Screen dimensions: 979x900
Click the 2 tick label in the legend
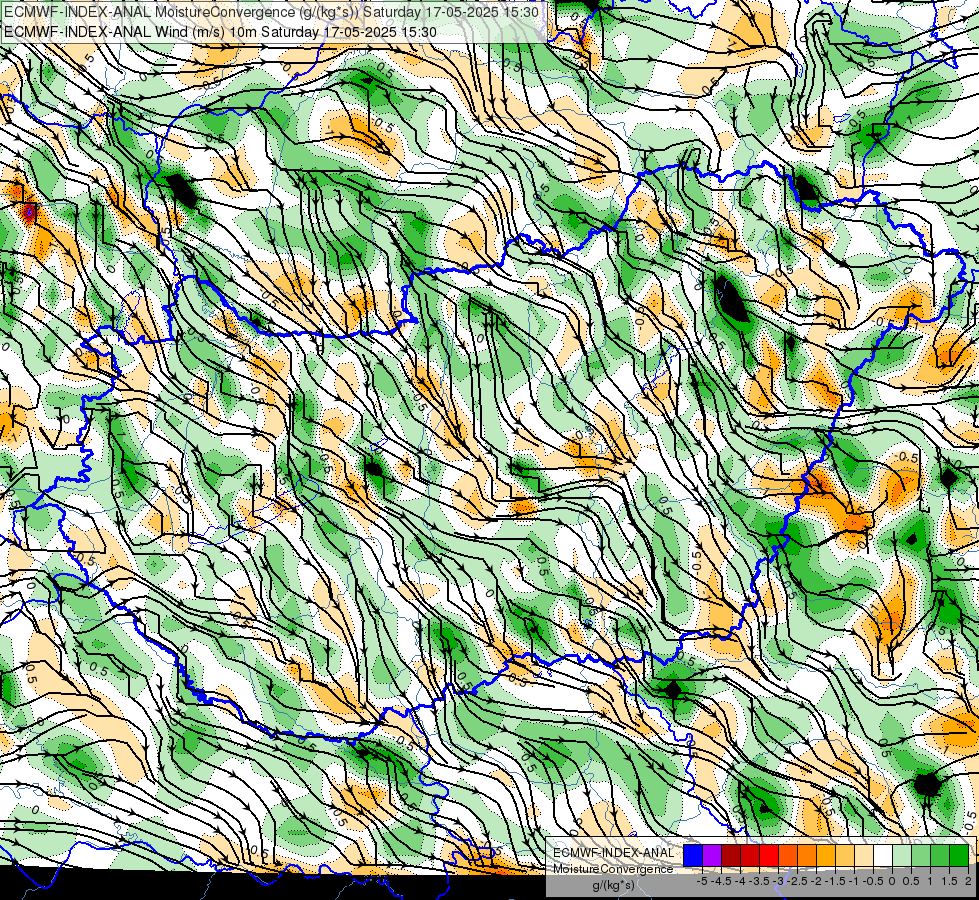(x=968, y=881)
